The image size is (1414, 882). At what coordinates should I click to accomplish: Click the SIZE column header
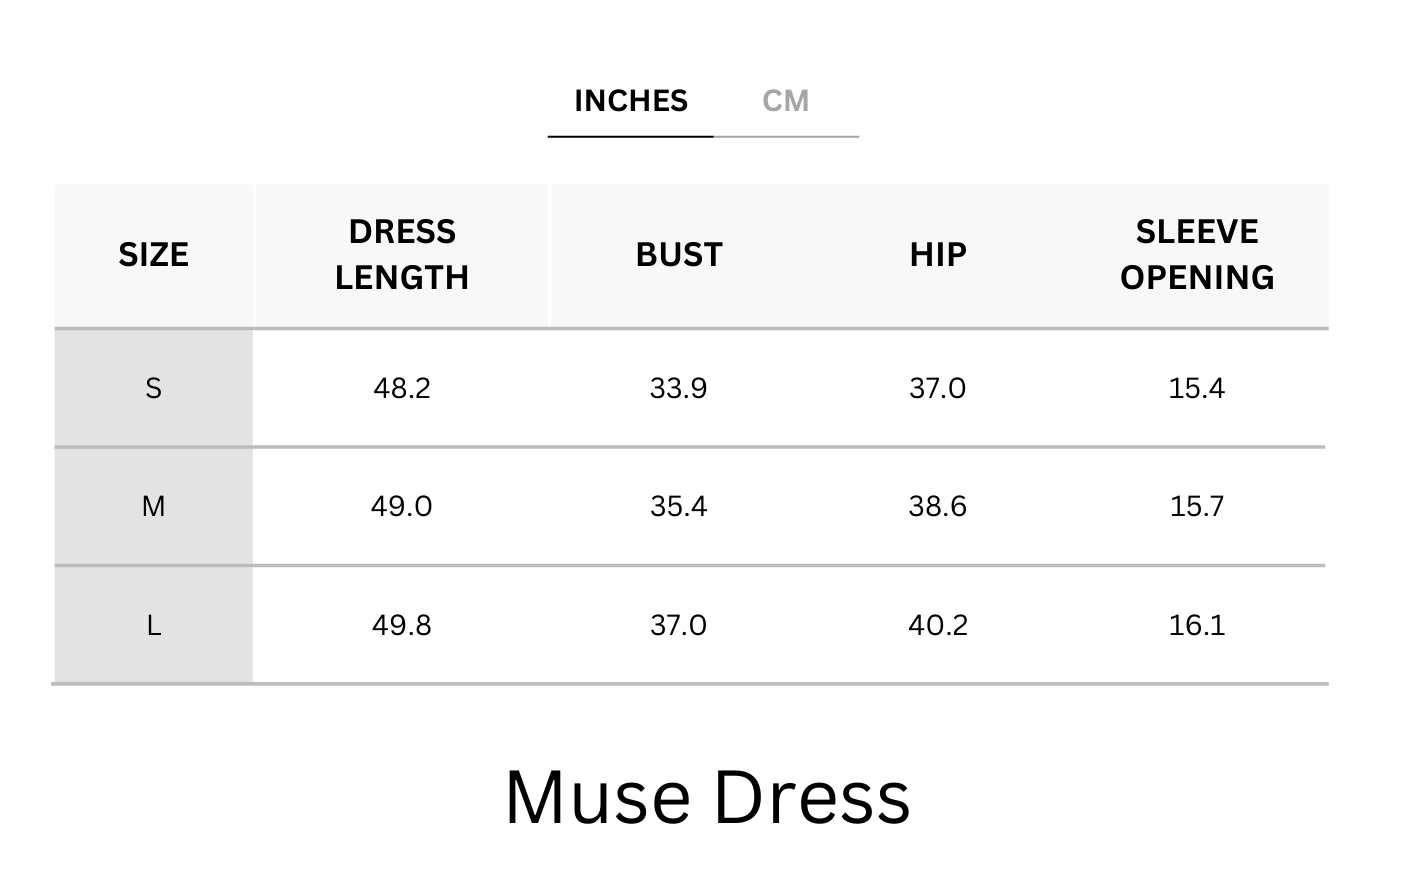coord(154,255)
